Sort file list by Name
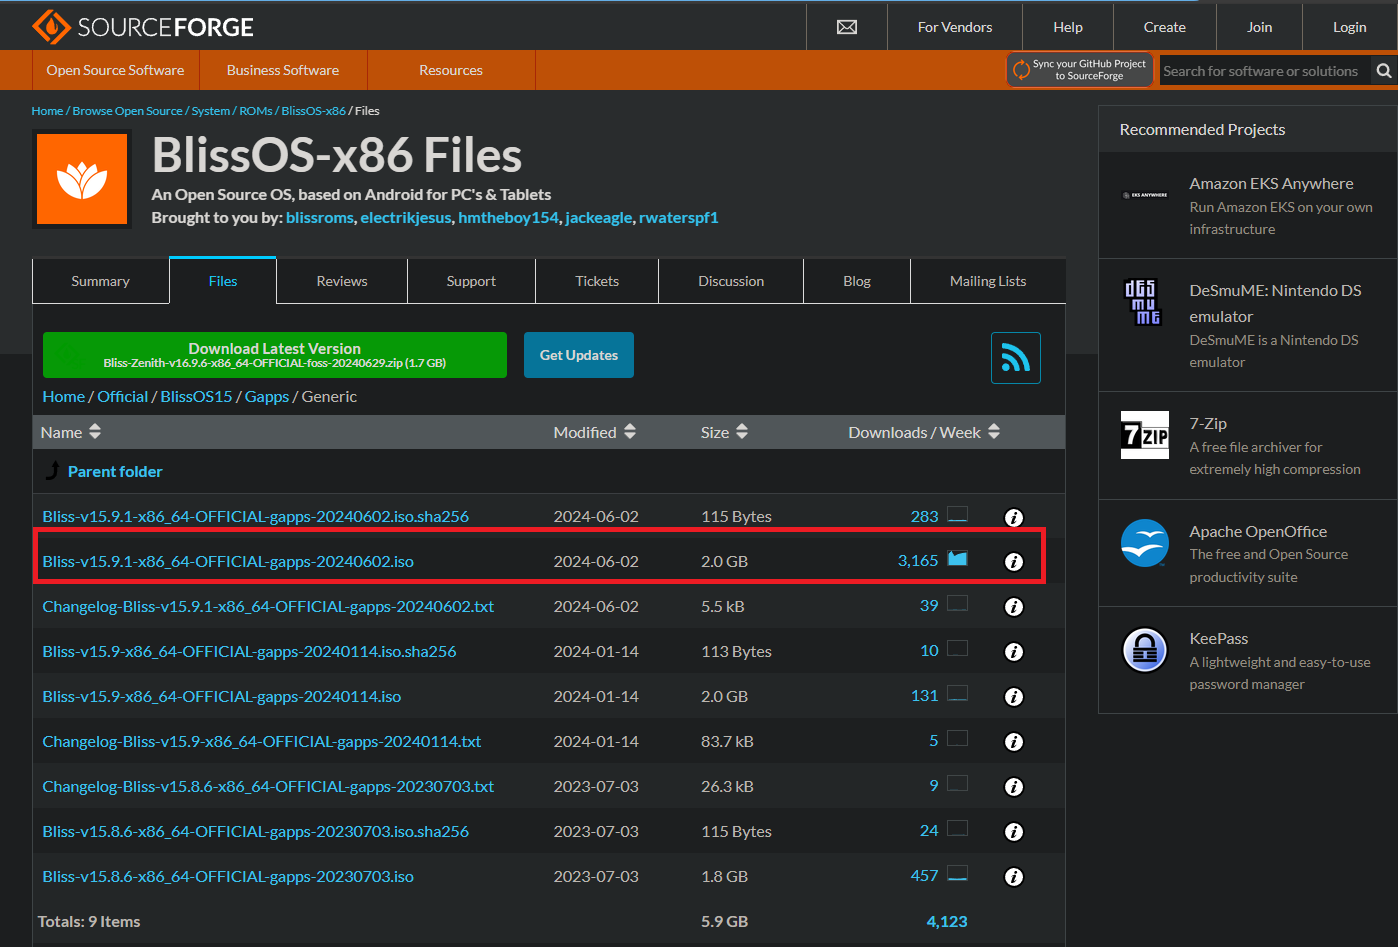Image resolution: width=1398 pixels, height=947 pixels. (x=71, y=432)
